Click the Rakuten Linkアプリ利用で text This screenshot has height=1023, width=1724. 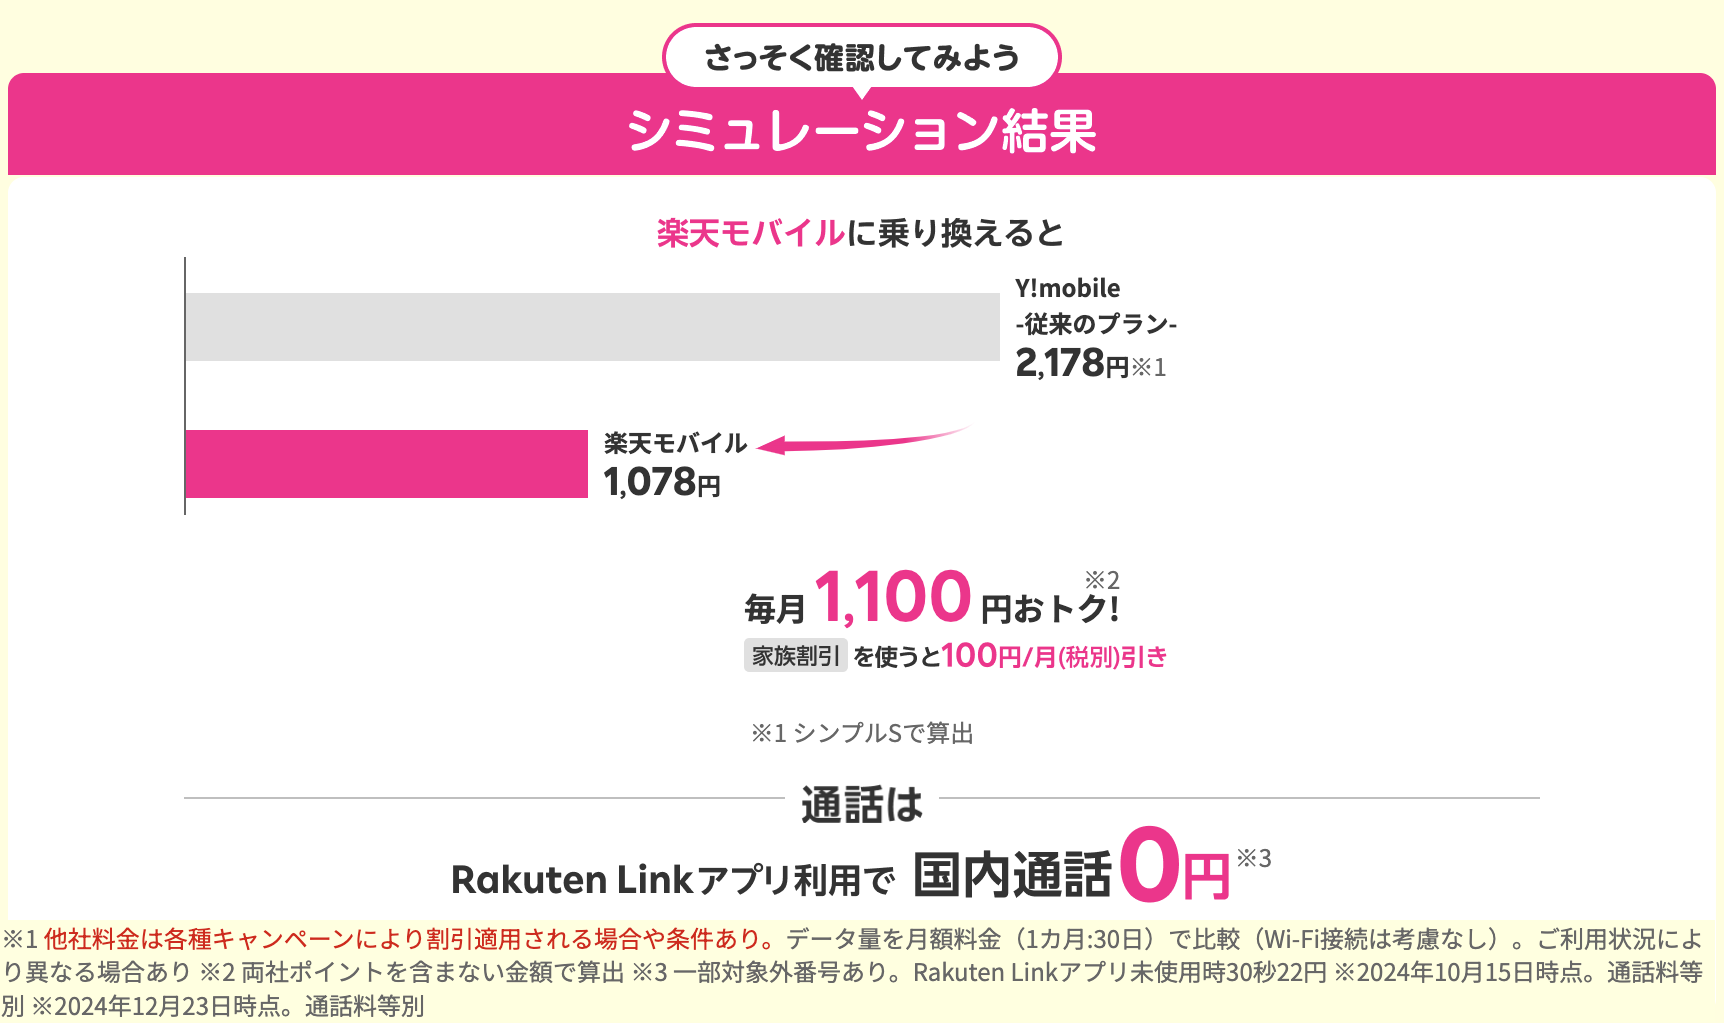click(x=673, y=880)
